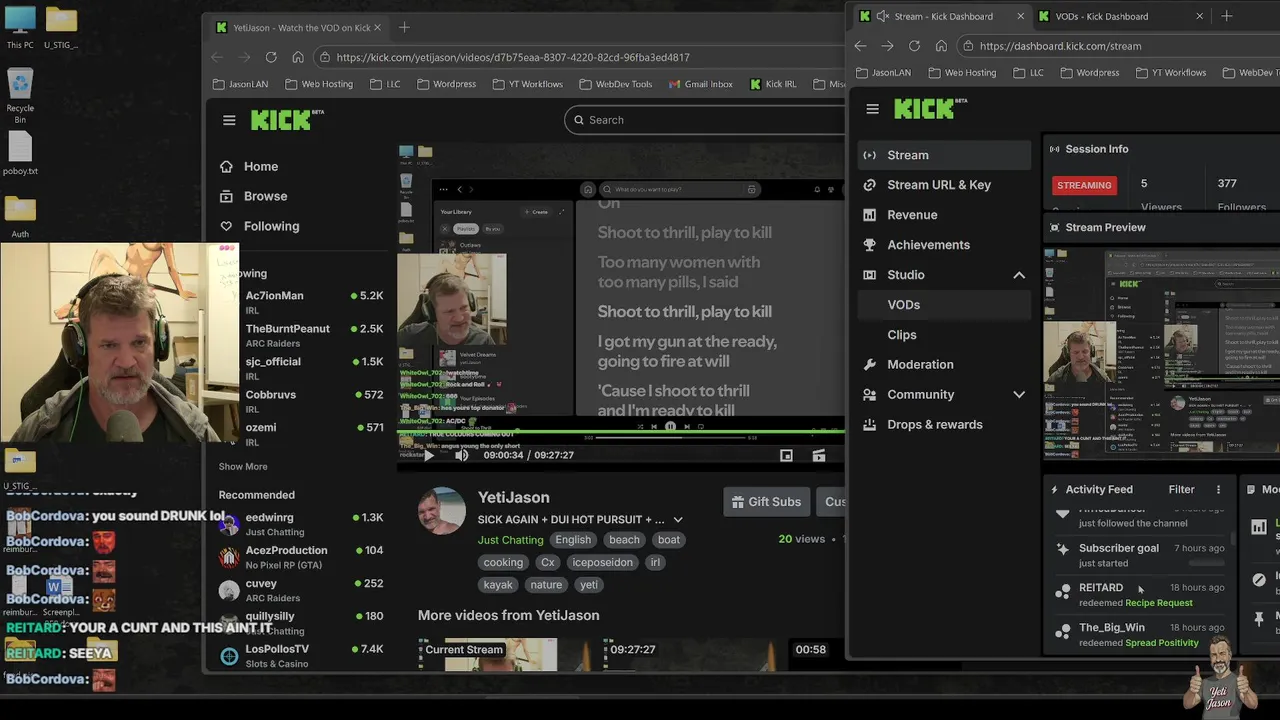Image resolution: width=1280 pixels, height=720 pixels.
Task: Open the Auth folder on the desktop
Action: tap(20, 216)
